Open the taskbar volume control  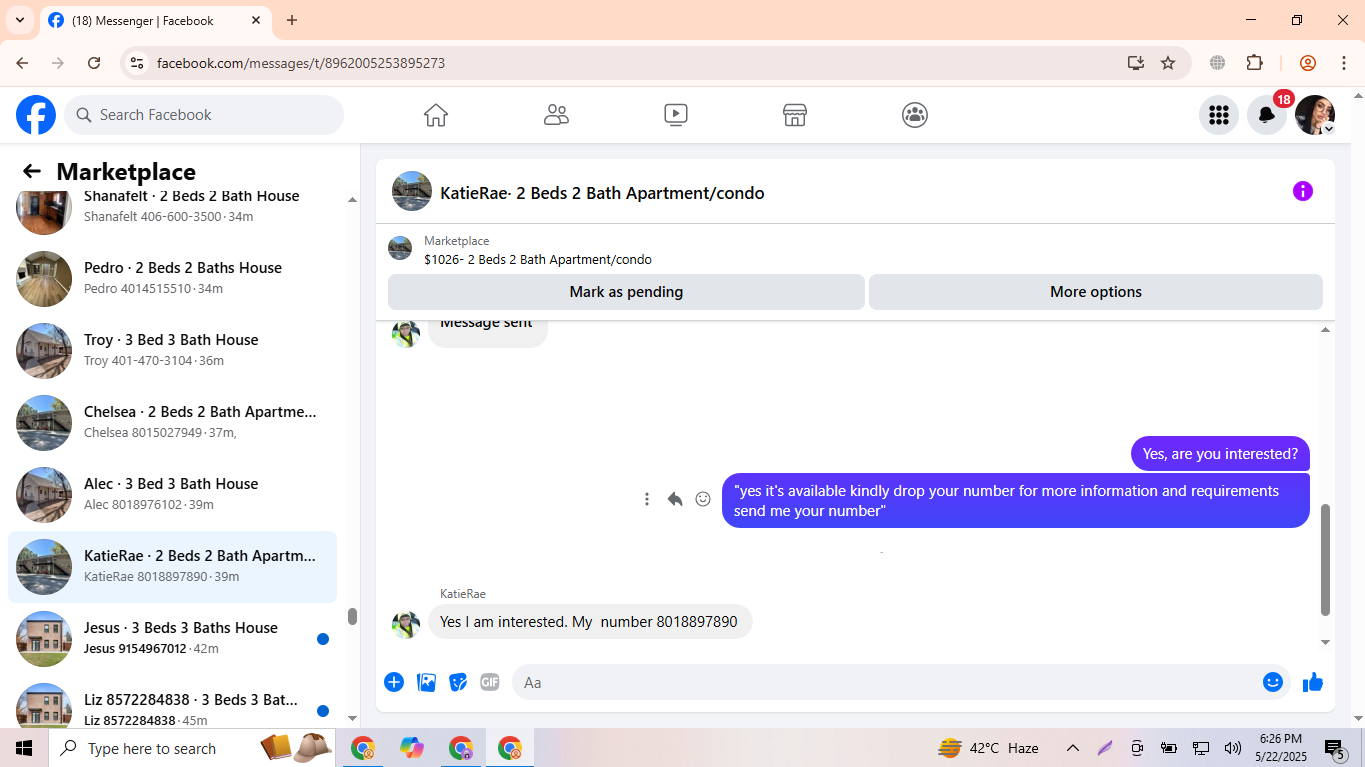[x=1233, y=748]
